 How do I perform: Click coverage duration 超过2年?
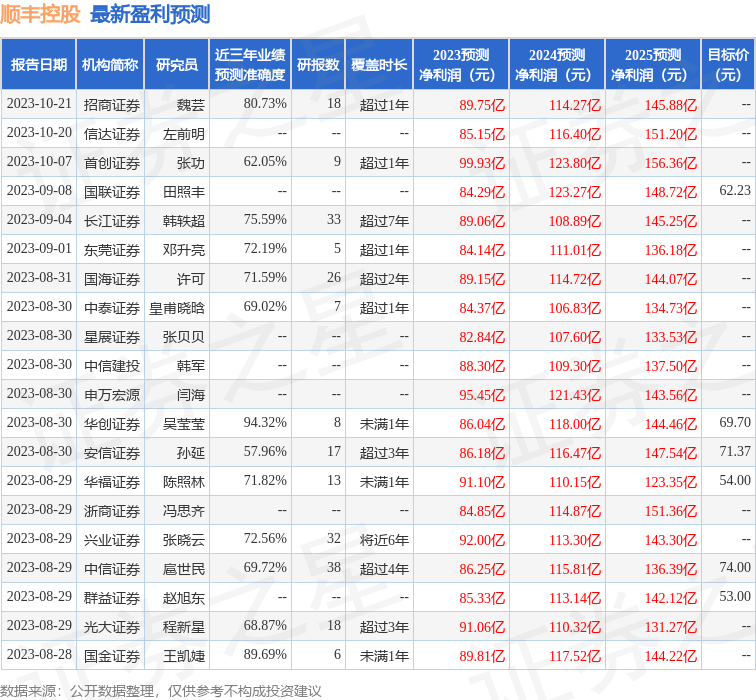click(x=384, y=279)
